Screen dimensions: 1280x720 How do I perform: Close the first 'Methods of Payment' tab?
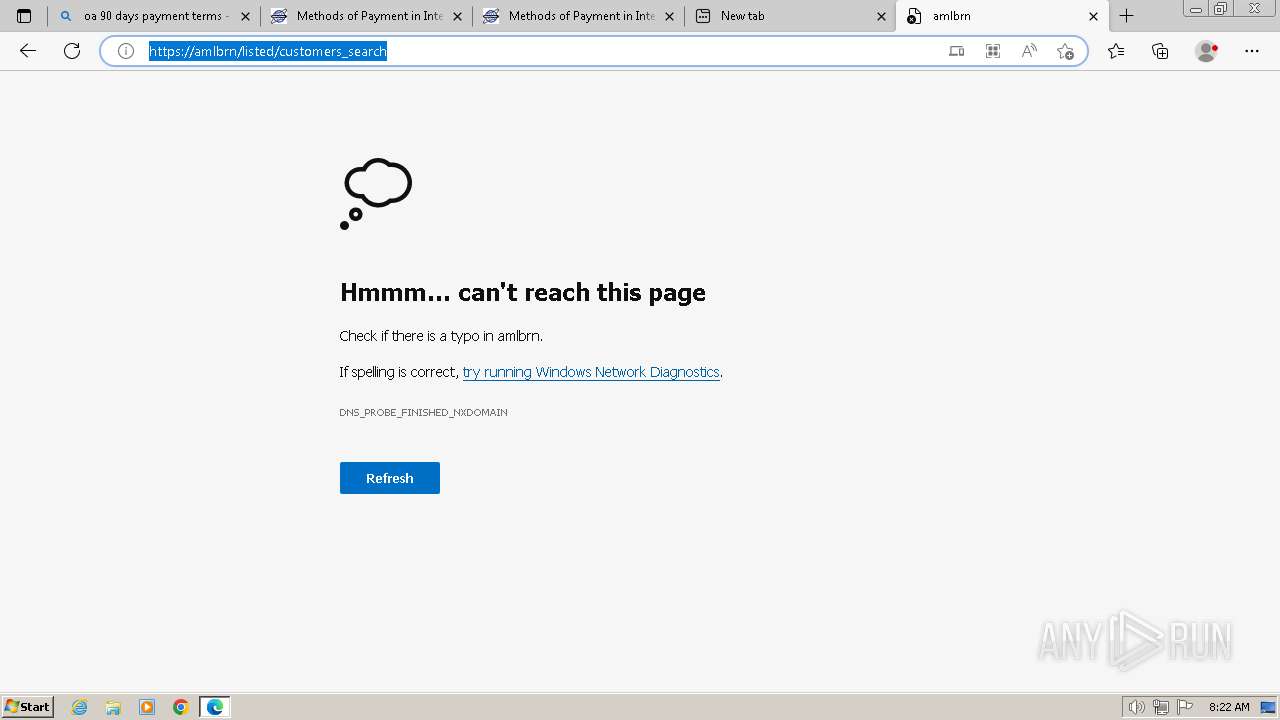(458, 16)
